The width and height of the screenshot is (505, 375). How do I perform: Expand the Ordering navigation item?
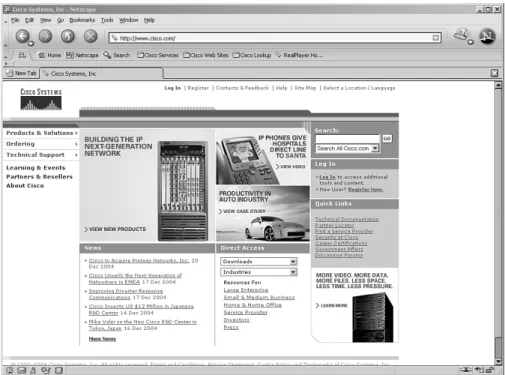click(x=41, y=144)
